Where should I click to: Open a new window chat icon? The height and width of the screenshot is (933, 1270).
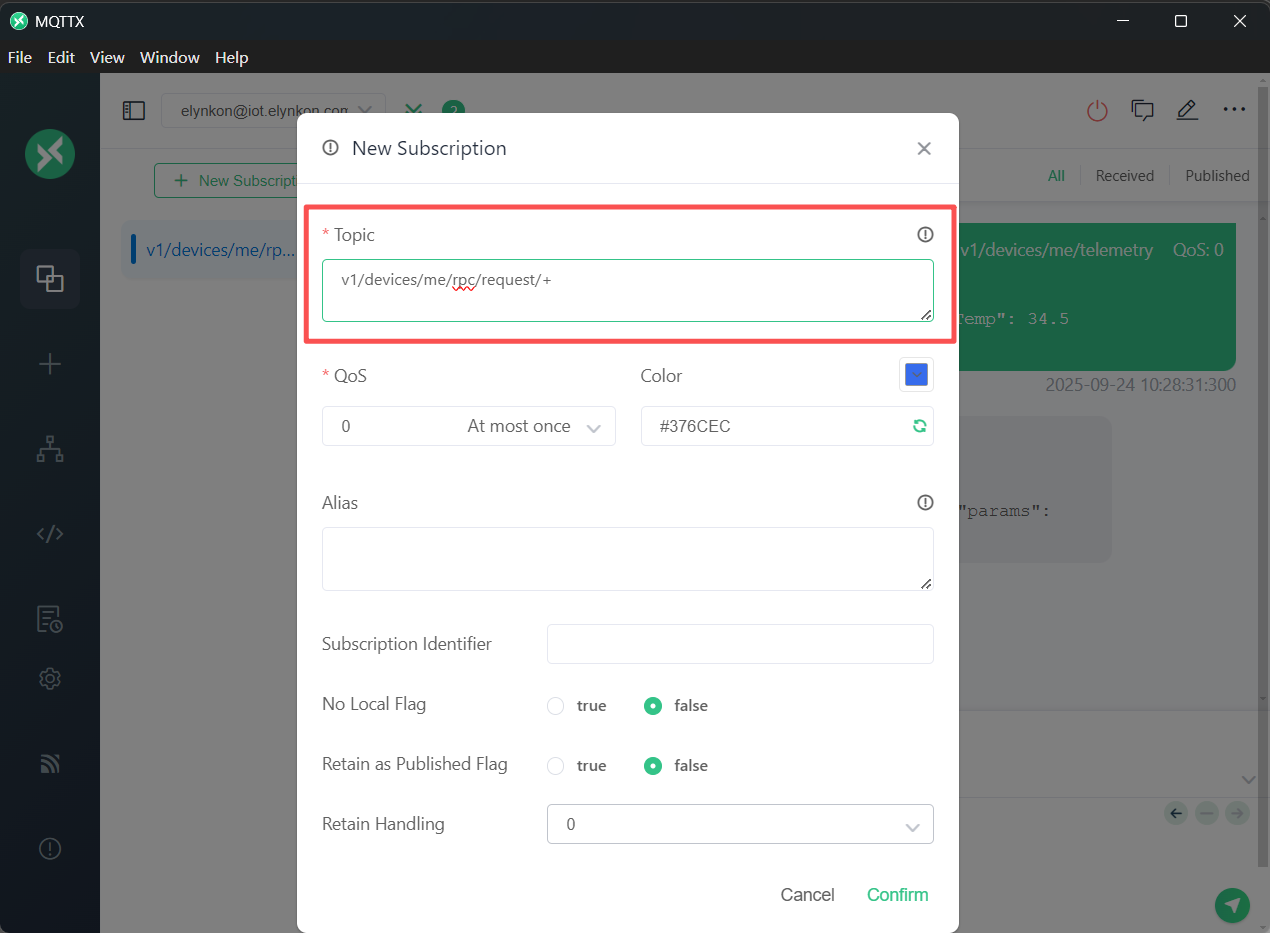(1142, 110)
